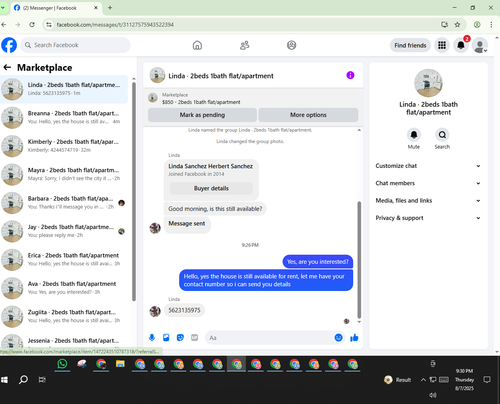500x404 pixels.
Task: Attach a photo file icon
Action: tap(166, 338)
